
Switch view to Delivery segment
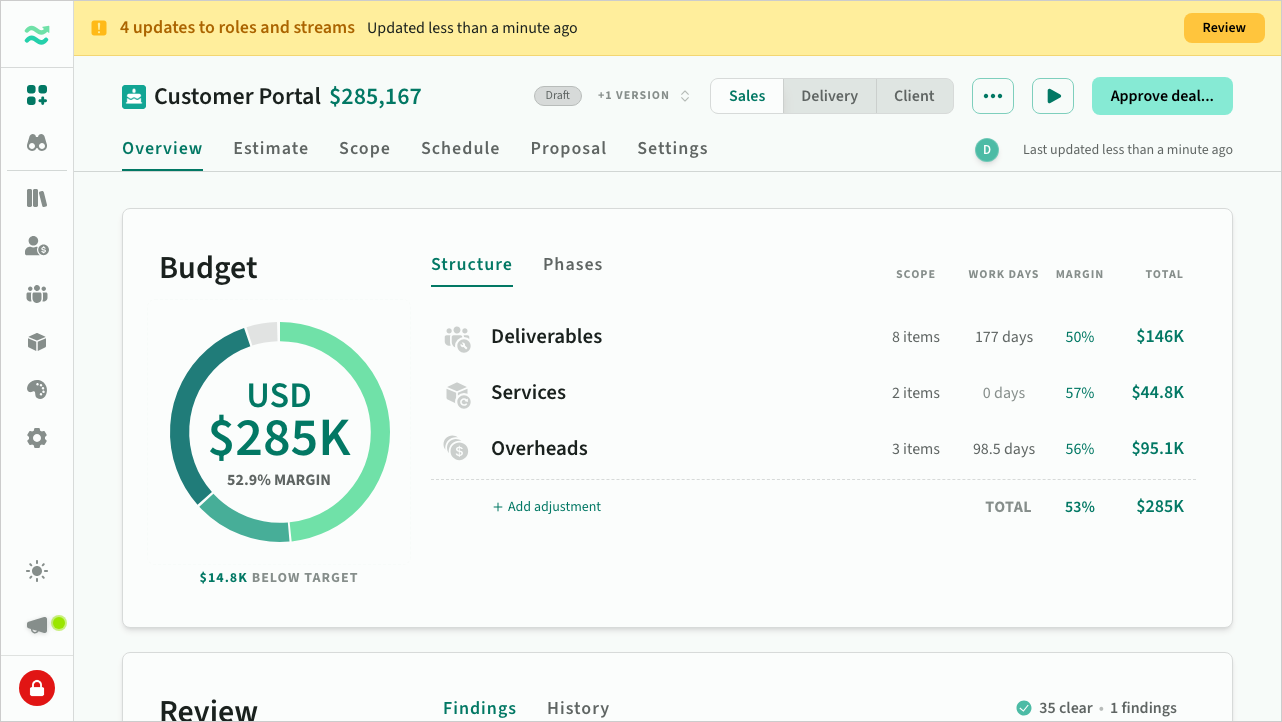(829, 96)
